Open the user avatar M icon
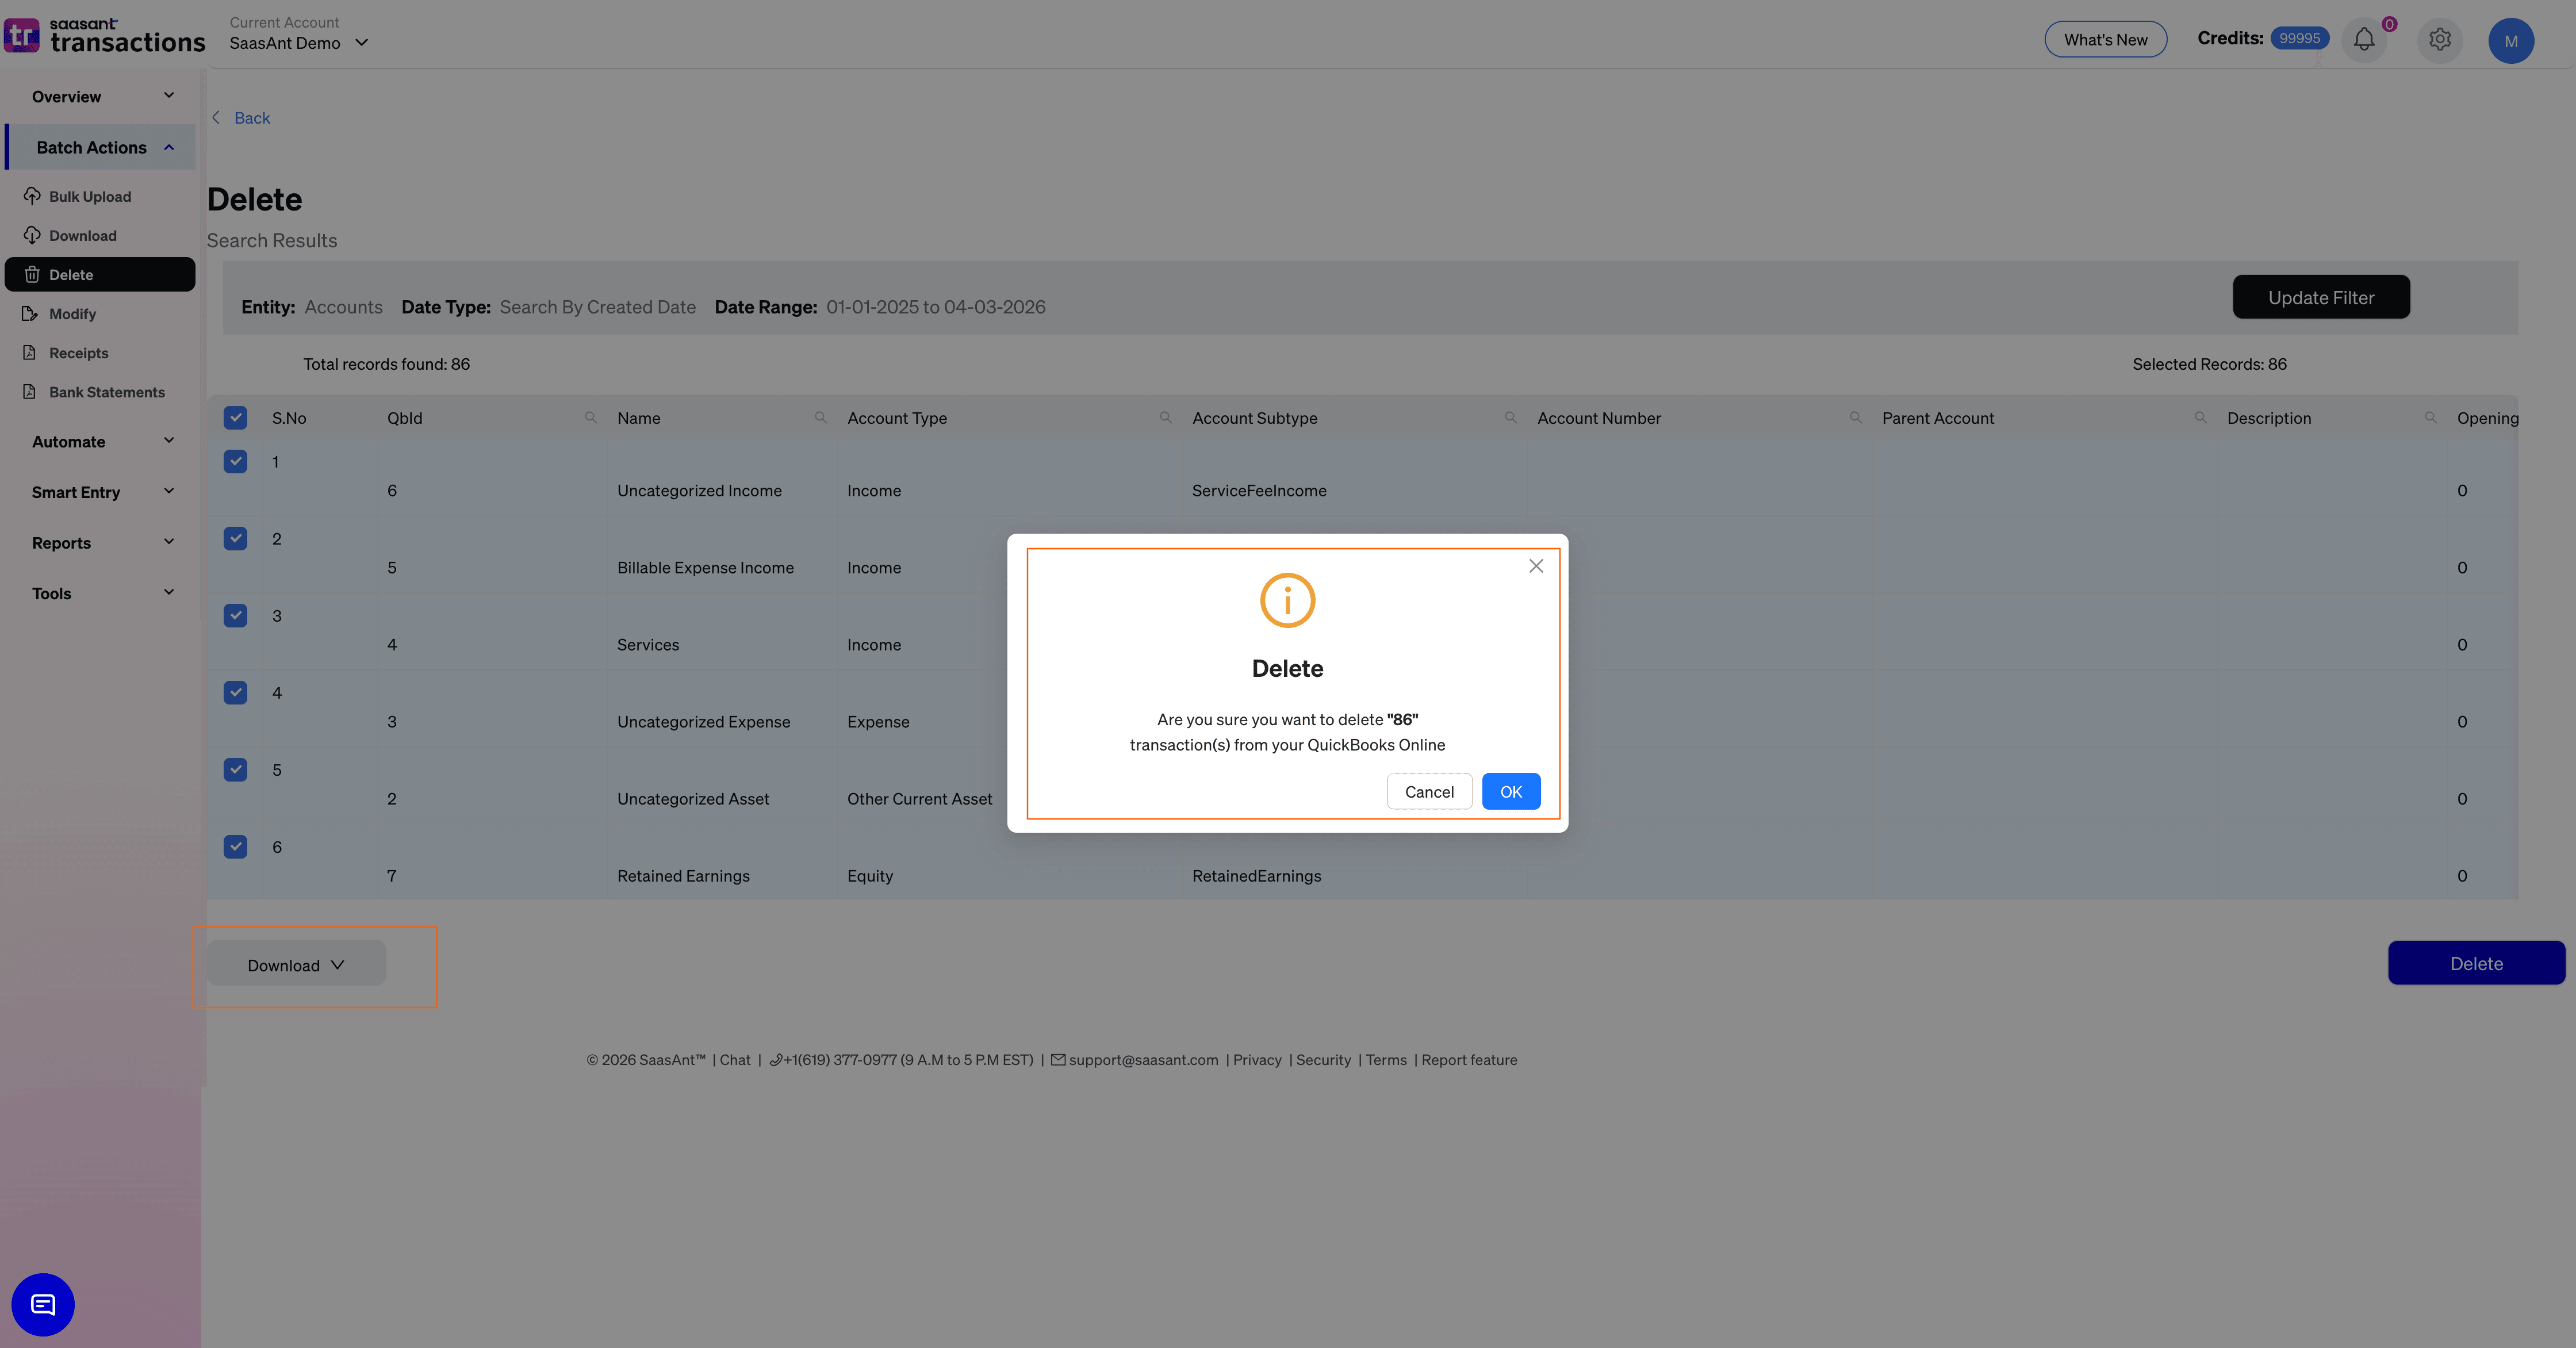Image resolution: width=2576 pixels, height=1348 pixels. click(x=2510, y=41)
